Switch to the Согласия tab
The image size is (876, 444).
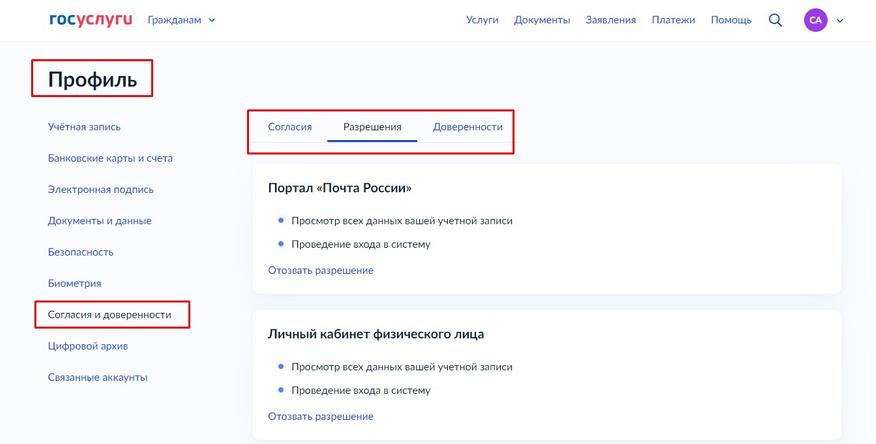(289, 127)
